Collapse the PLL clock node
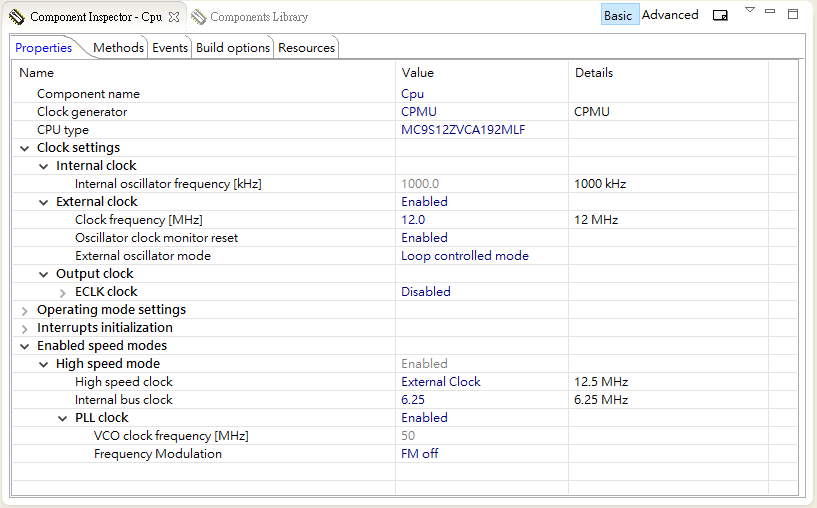817x508 pixels. pos(63,418)
